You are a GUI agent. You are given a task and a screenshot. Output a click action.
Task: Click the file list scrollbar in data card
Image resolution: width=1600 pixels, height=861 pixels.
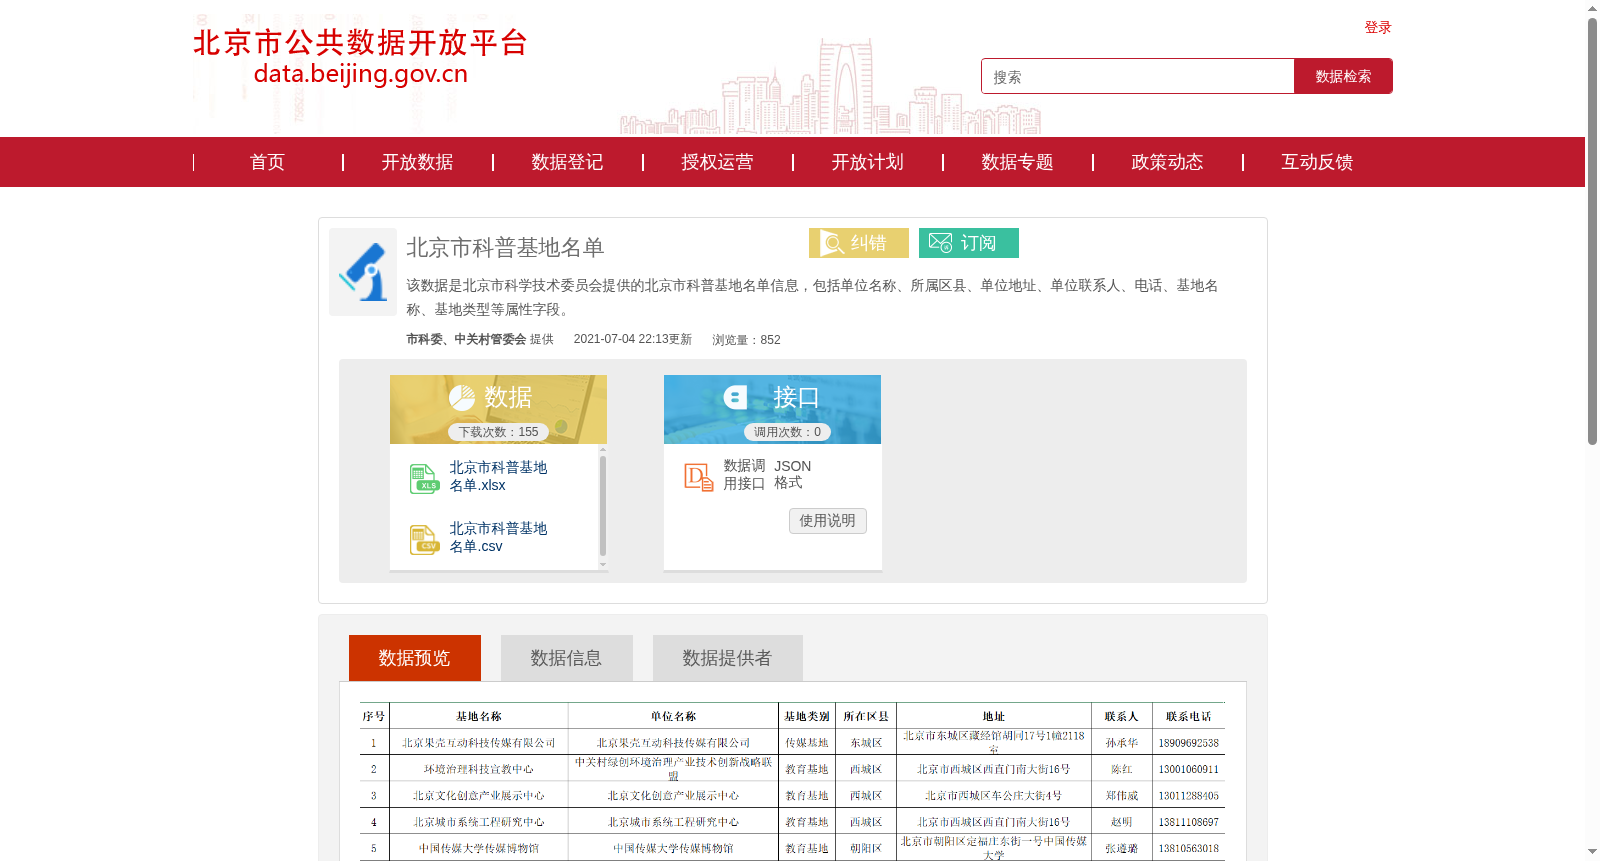tap(603, 505)
